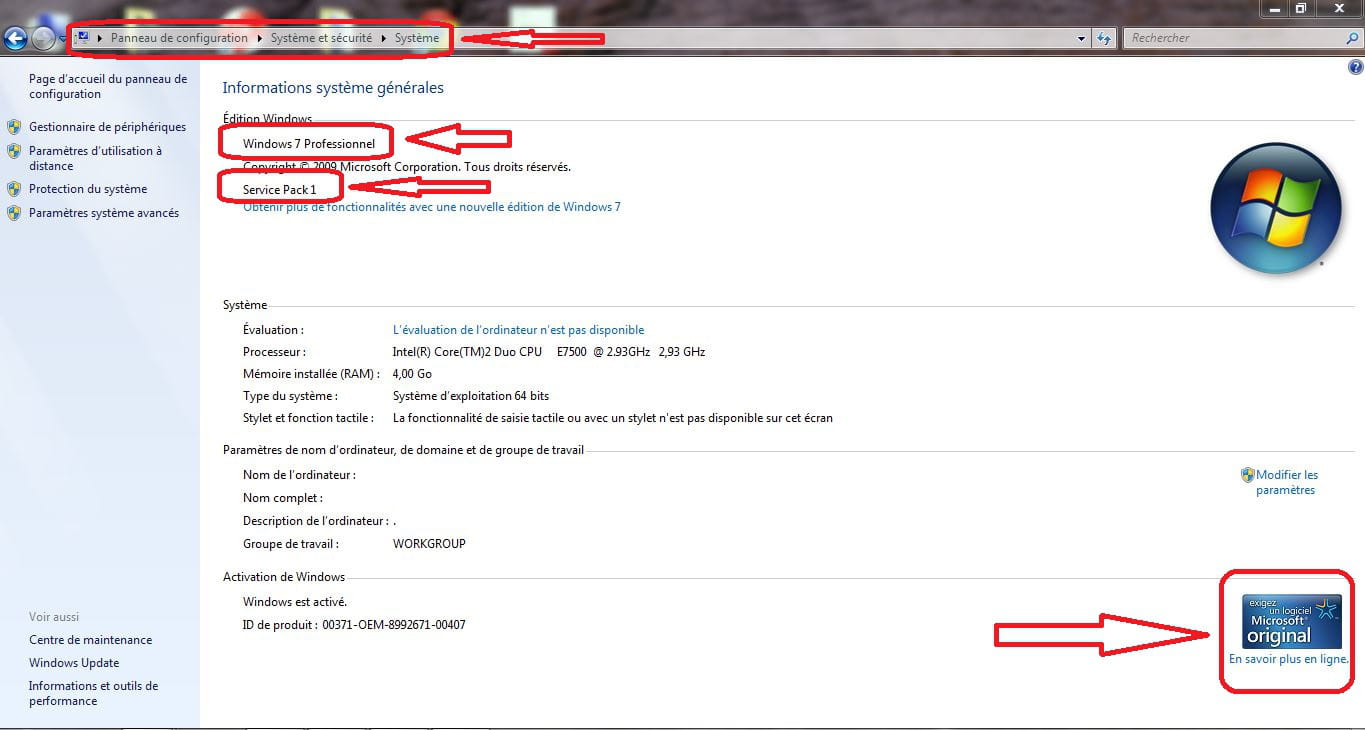Screen dimensions: 1365x730
Task: Click the shield icon beside Gestionnaire de périphériques
Action: [14, 127]
